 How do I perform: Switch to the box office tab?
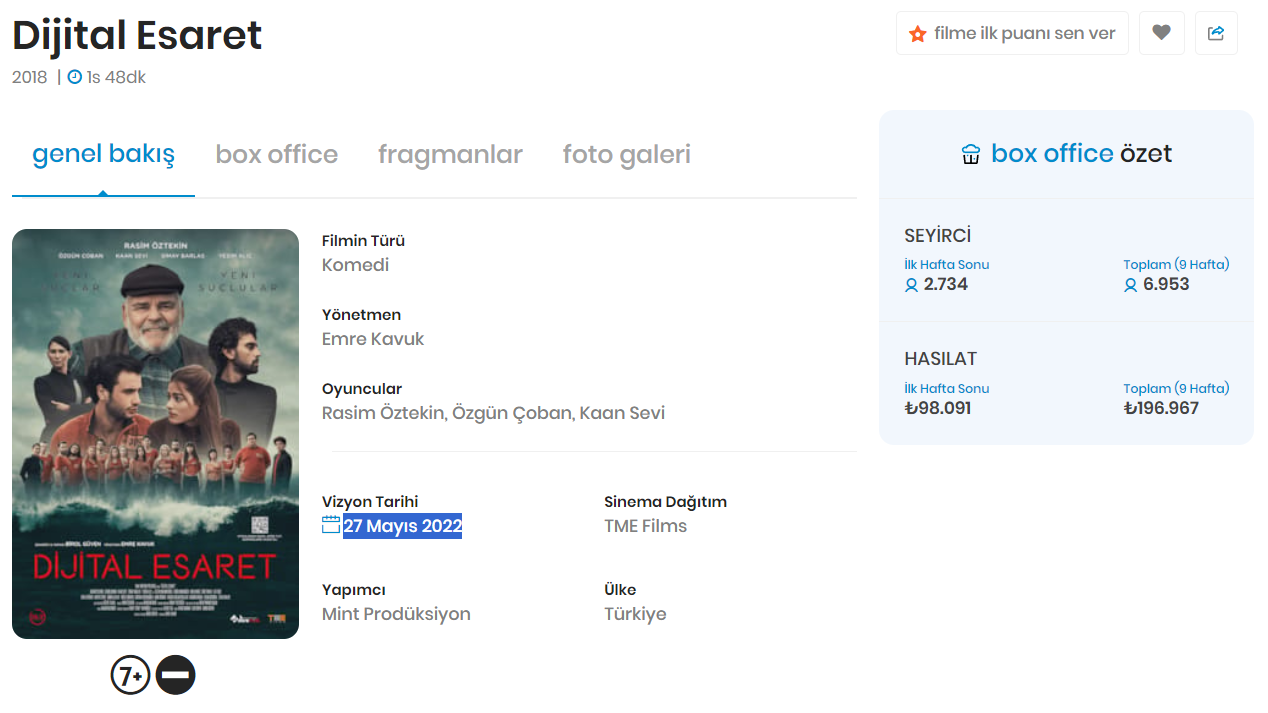(x=277, y=155)
